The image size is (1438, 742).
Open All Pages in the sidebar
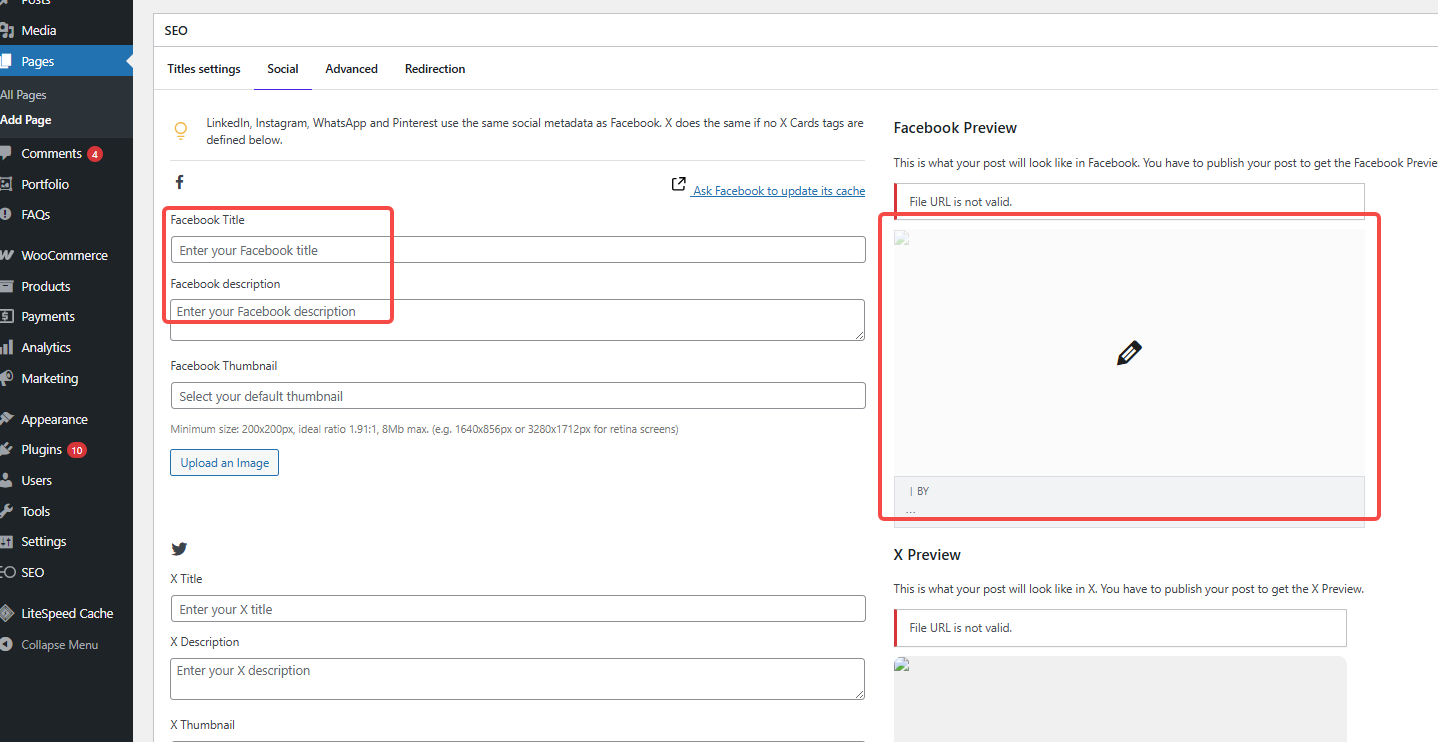click(x=24, y=95)
